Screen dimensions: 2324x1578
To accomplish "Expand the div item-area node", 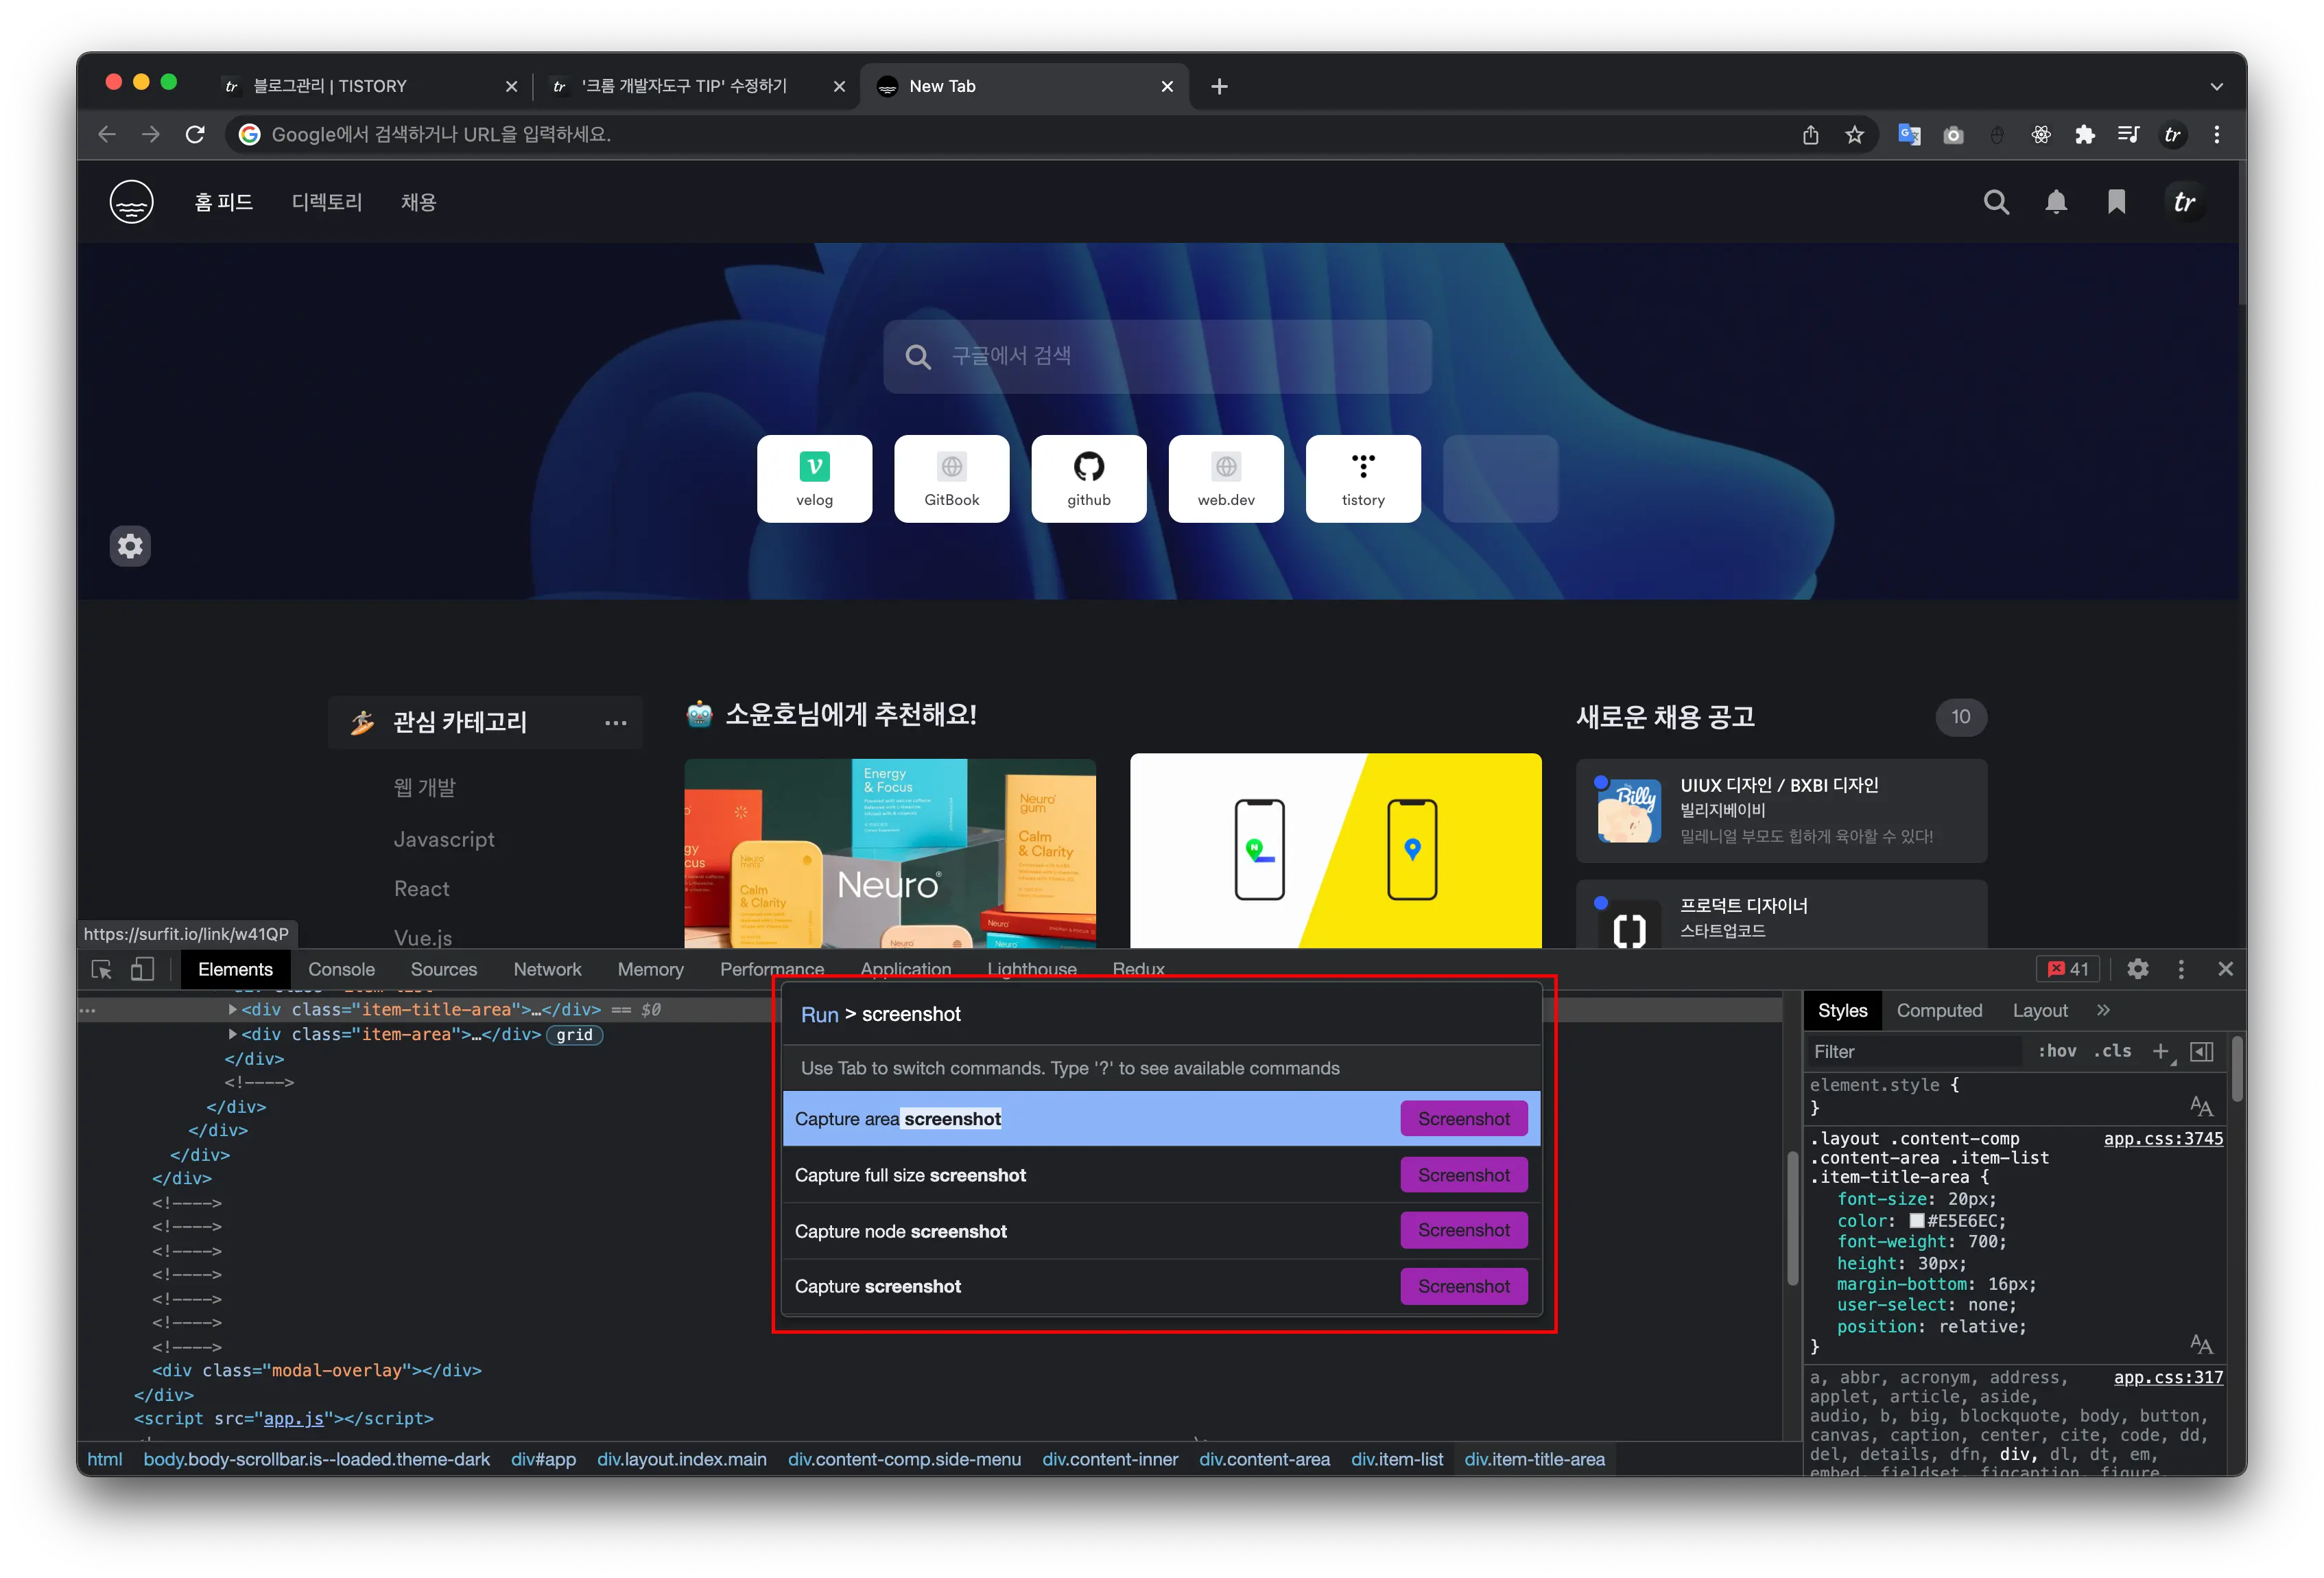I will click(x=233, y=1034).
